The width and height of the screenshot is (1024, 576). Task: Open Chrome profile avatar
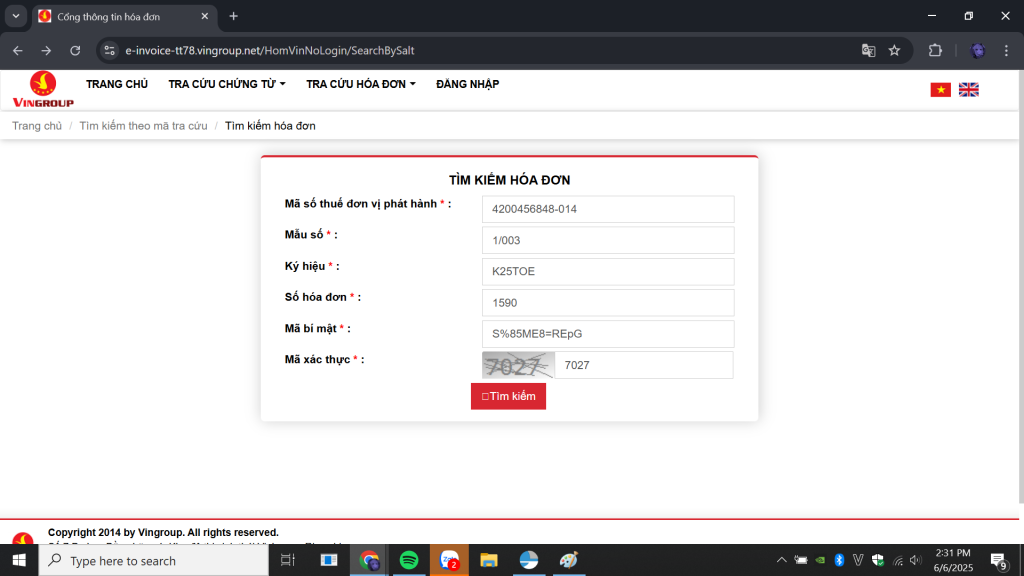977,50
